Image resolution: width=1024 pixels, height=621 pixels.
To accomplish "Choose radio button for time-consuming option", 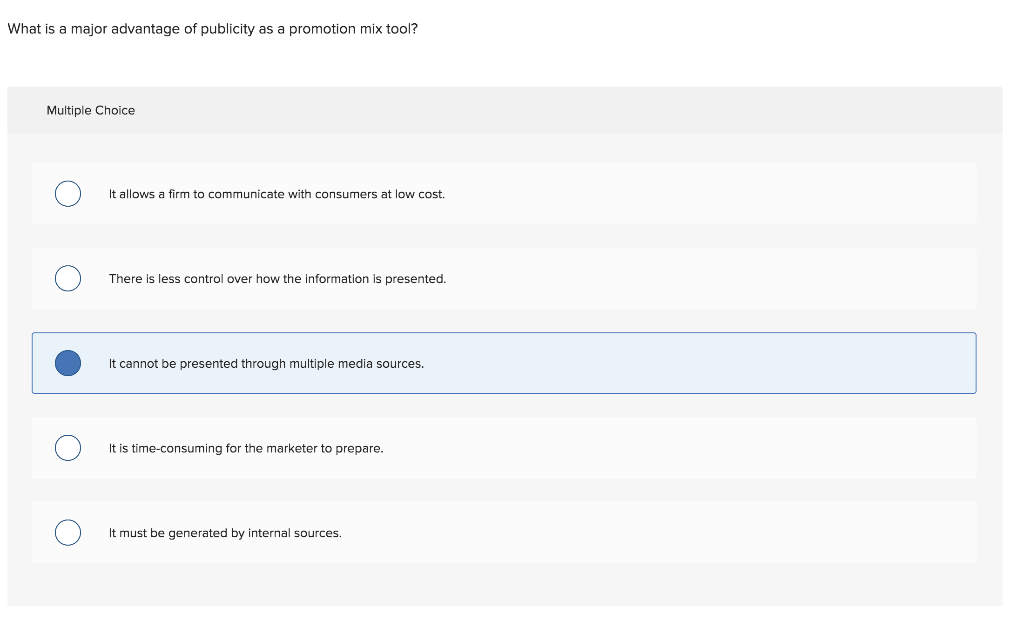I will [x=68, y=448].
